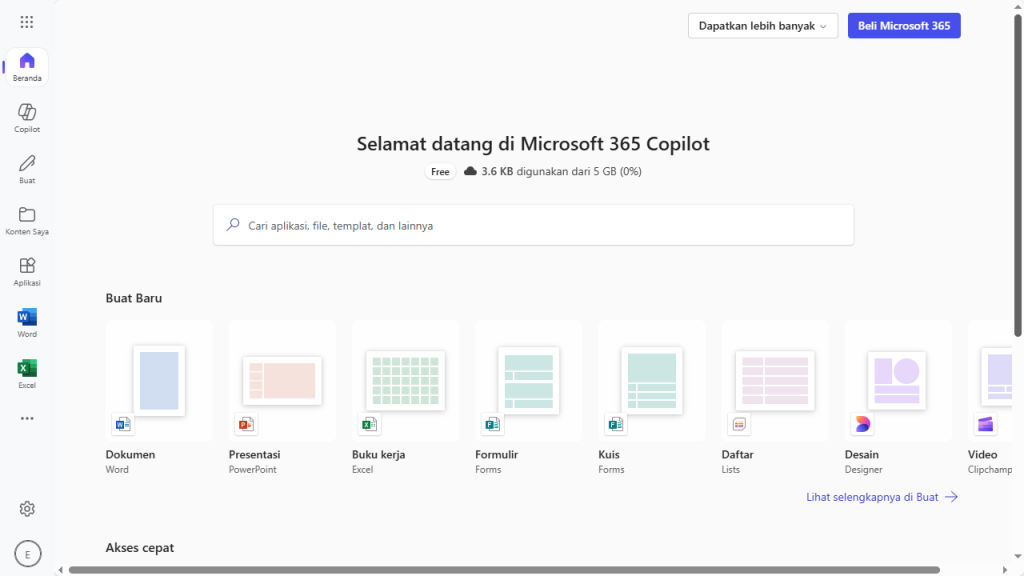This screenshot has width=1024, height=576.
Task: Open the app launcher grid icon
Action: (x=27, y=22)
